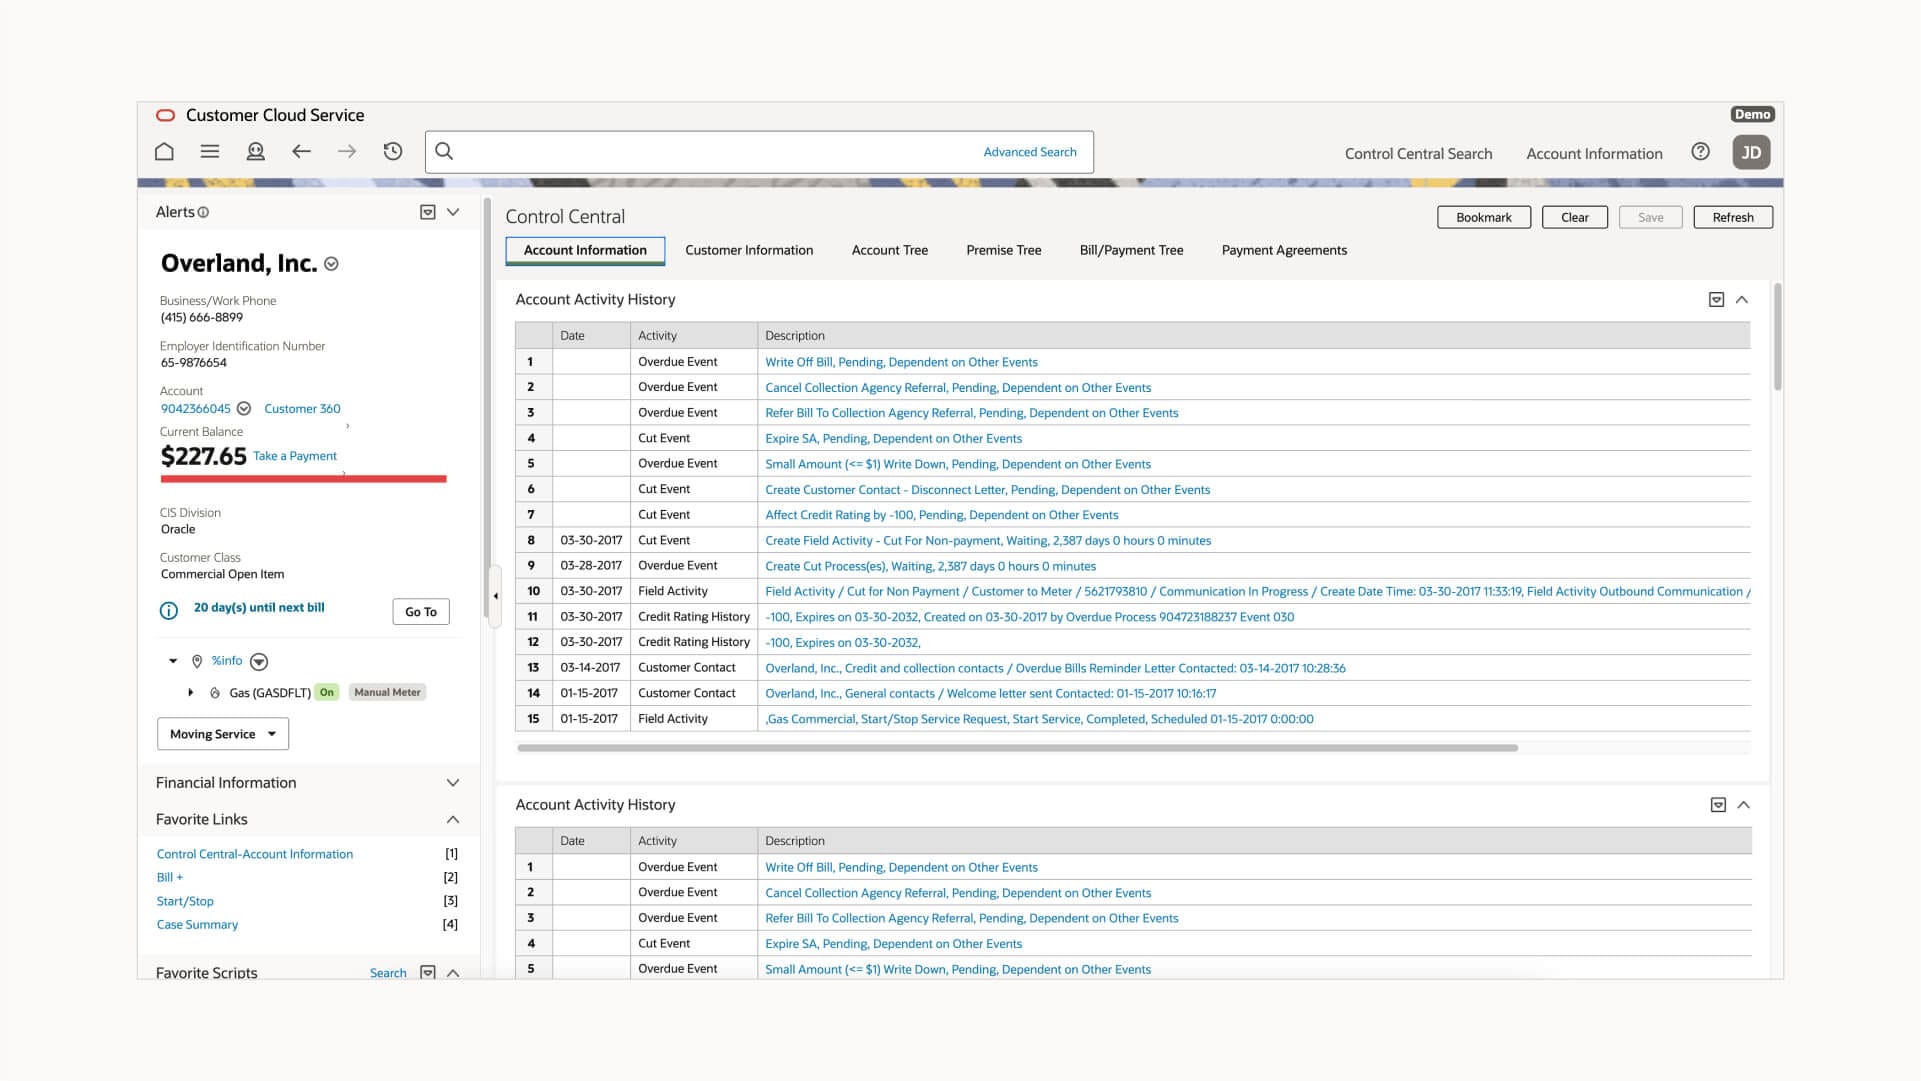Go back using the left arrow
Screen dimensions: 1921x1081
click(x=301, y=152)
